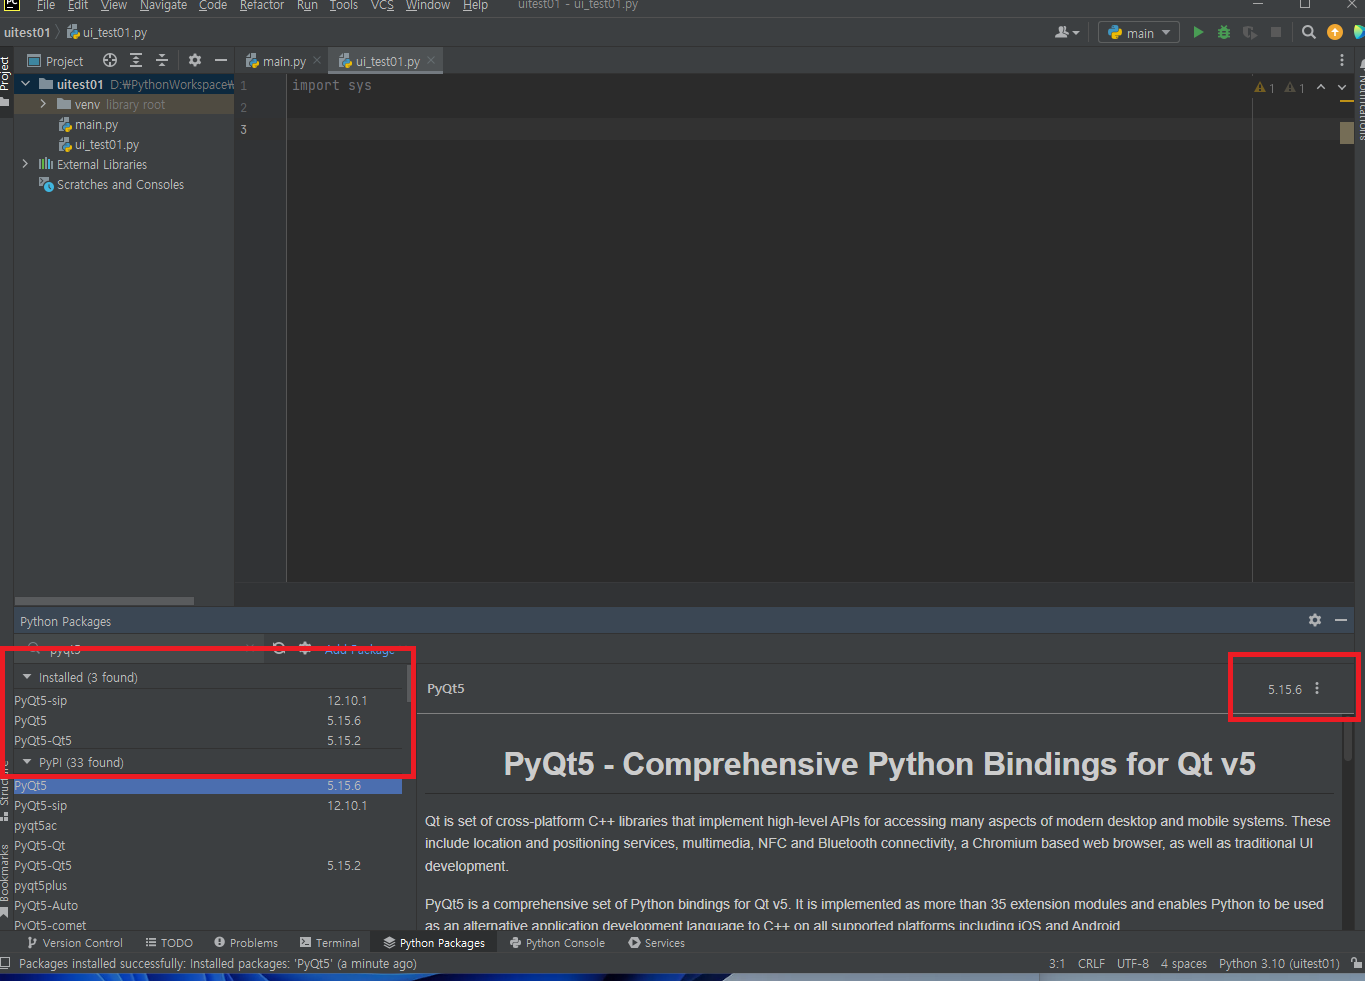The height and width of the screenshot is (981, 1365).
Task: Collapse the uitest01 root folder
Action: pos(26,84)
